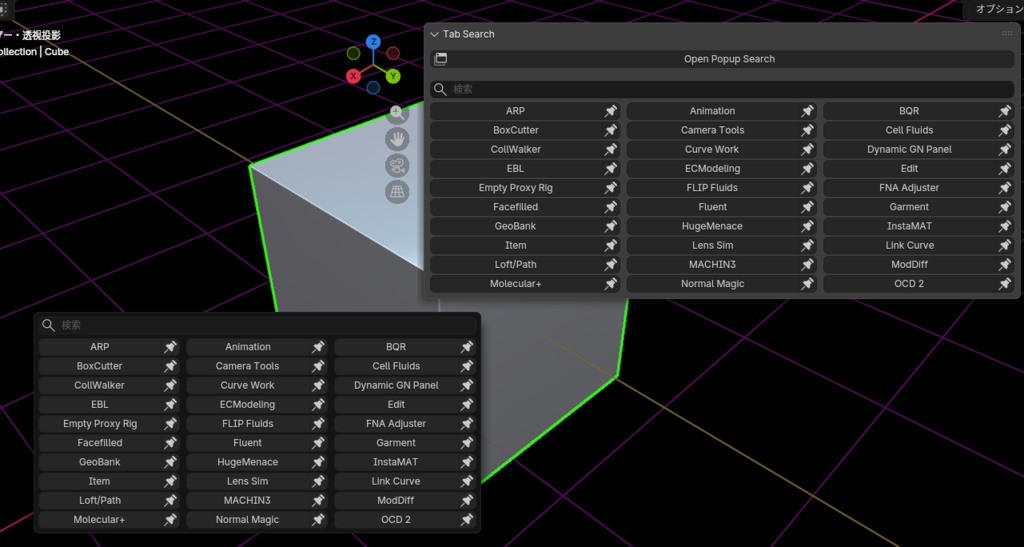
Task: Pin Camera Tools in Tab Search panel
Action: 807,130
